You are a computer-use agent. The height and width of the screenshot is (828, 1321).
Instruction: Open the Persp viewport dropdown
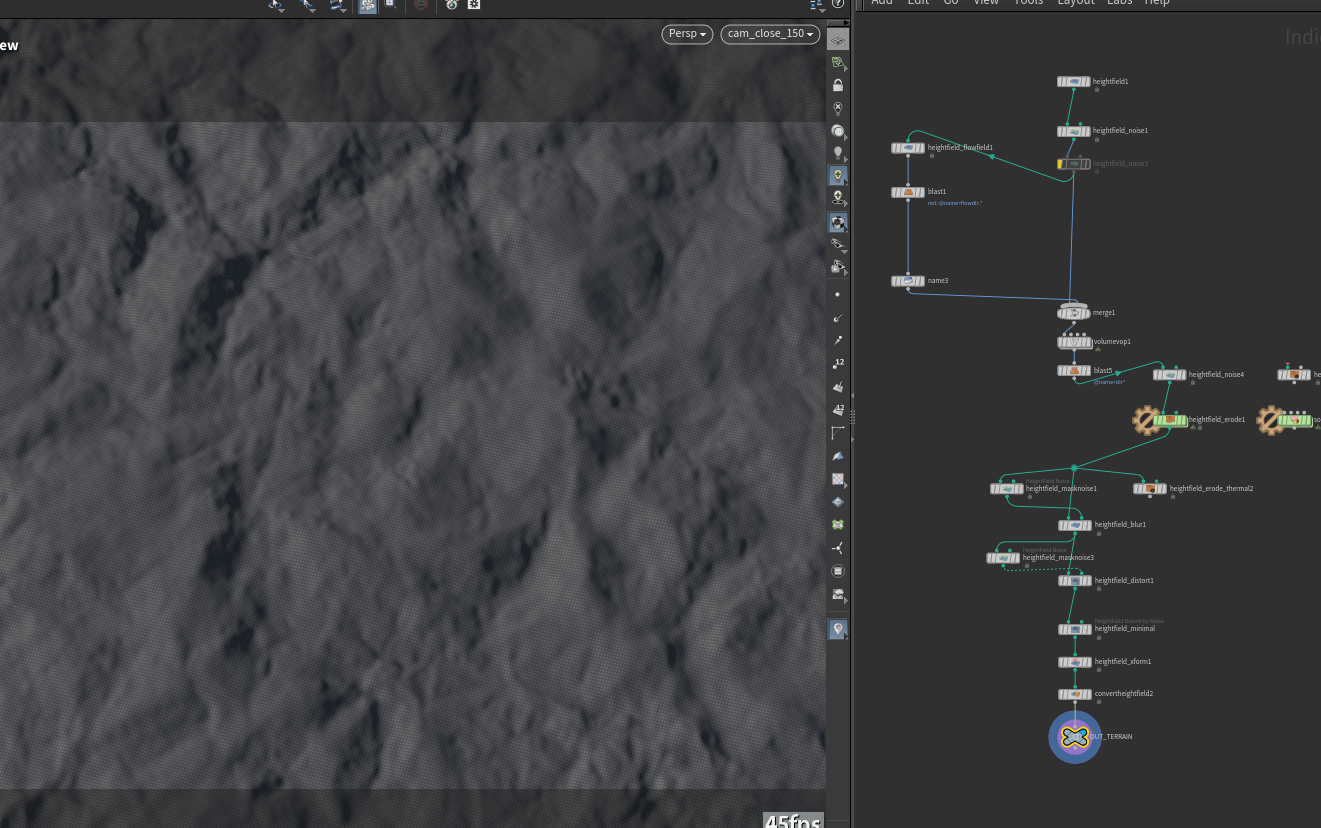[687, 34]
